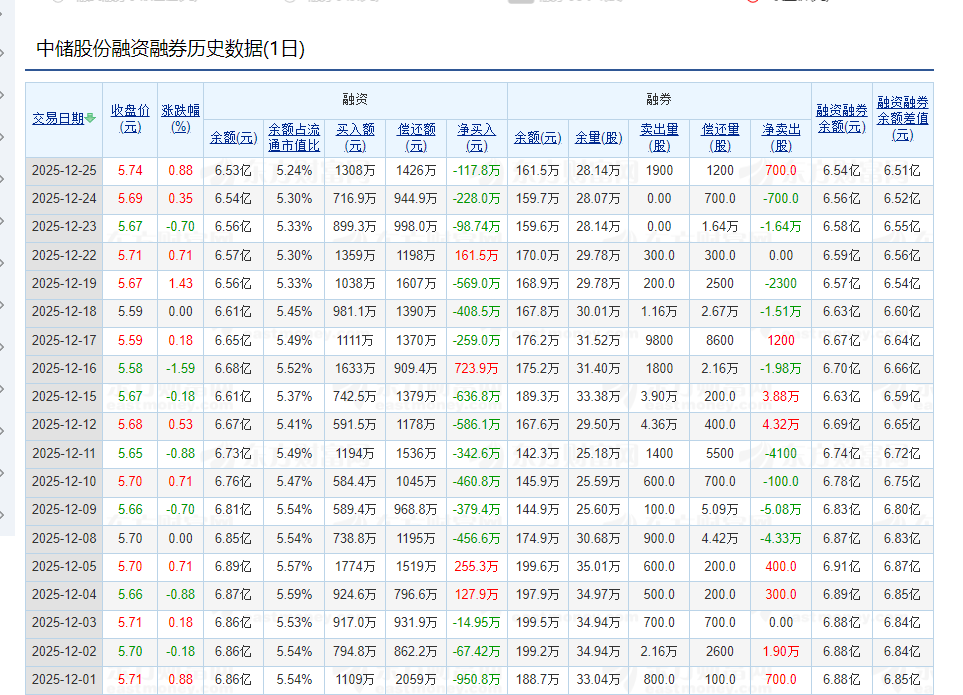Select the 2025-12-08 date cell
963x695 pixels.
pos(64,539)
